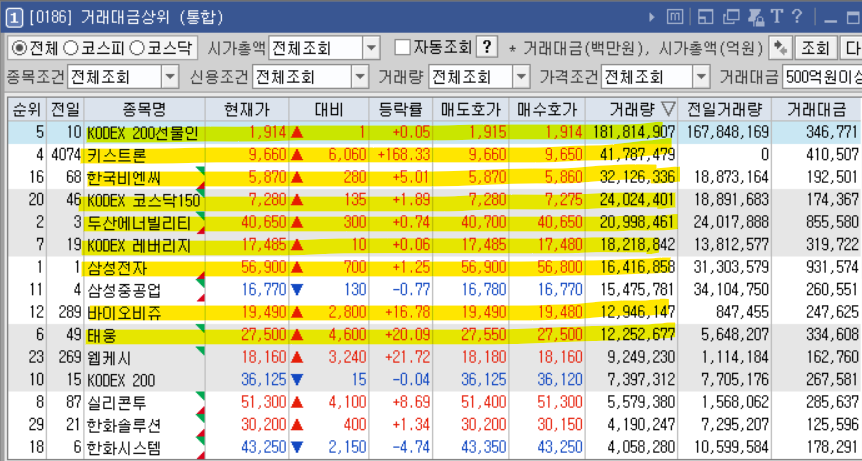Viewport: 862px width, 461px height.
Task: Sort by the 매도호가 column header
Action: (471, 109)
